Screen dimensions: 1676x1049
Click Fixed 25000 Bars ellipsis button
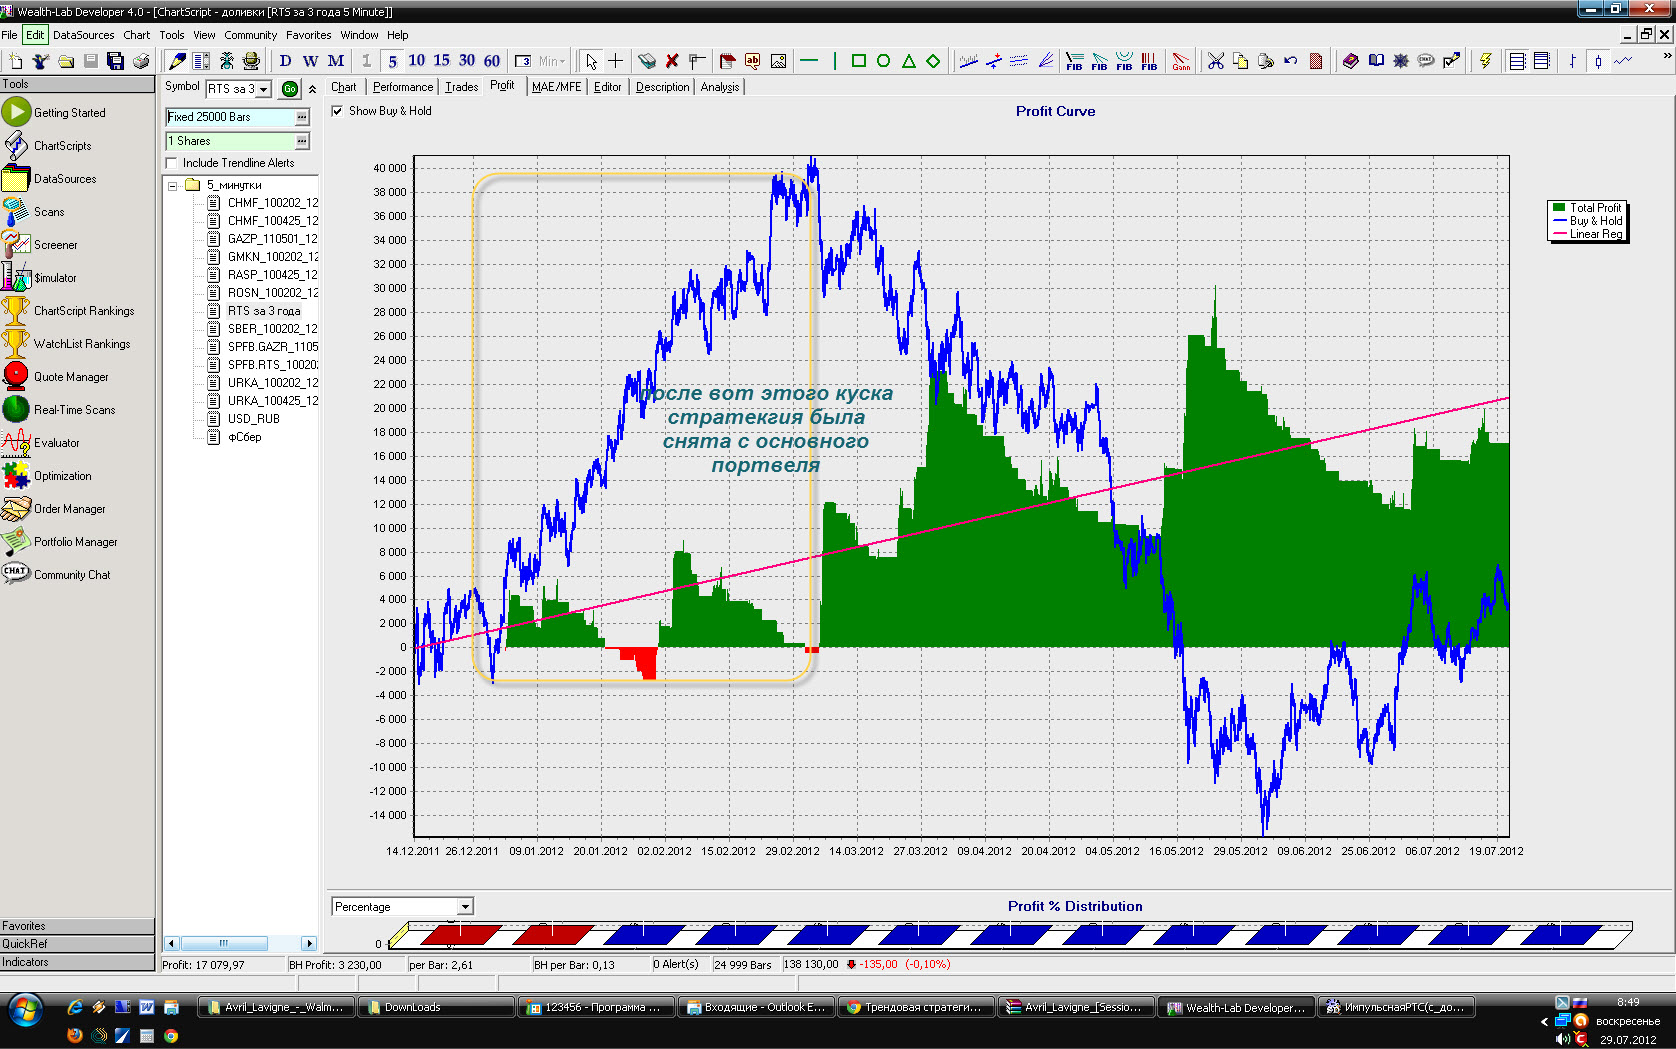(302, 117)
